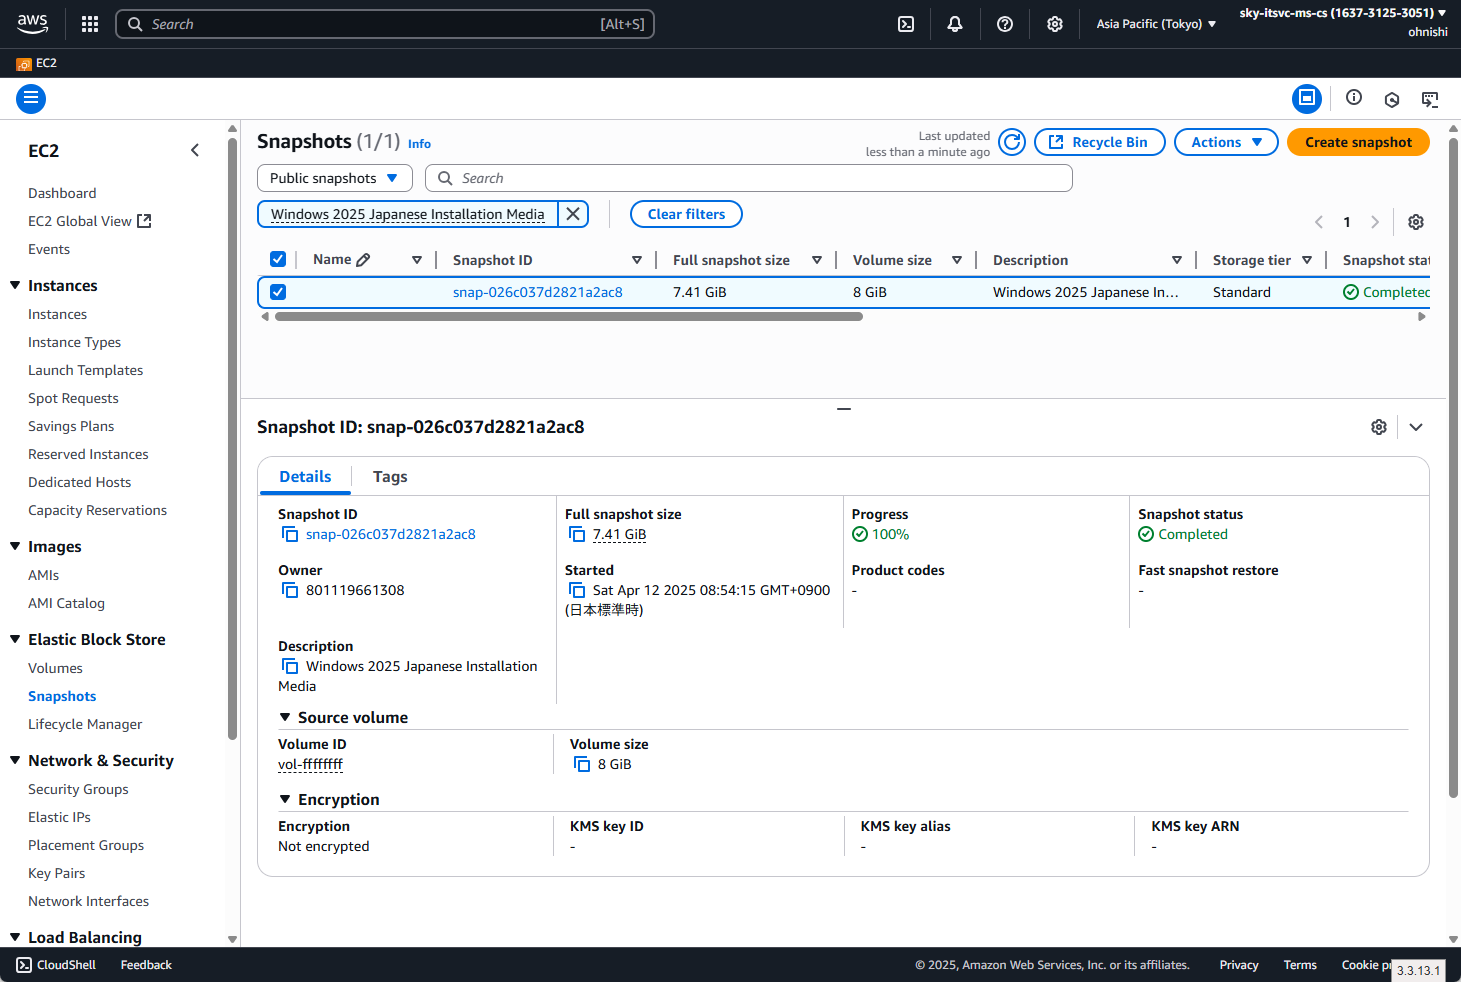Viewport: 1461px width, 982px height.
Task: Collapse the Encryption section
Action: 284,799
